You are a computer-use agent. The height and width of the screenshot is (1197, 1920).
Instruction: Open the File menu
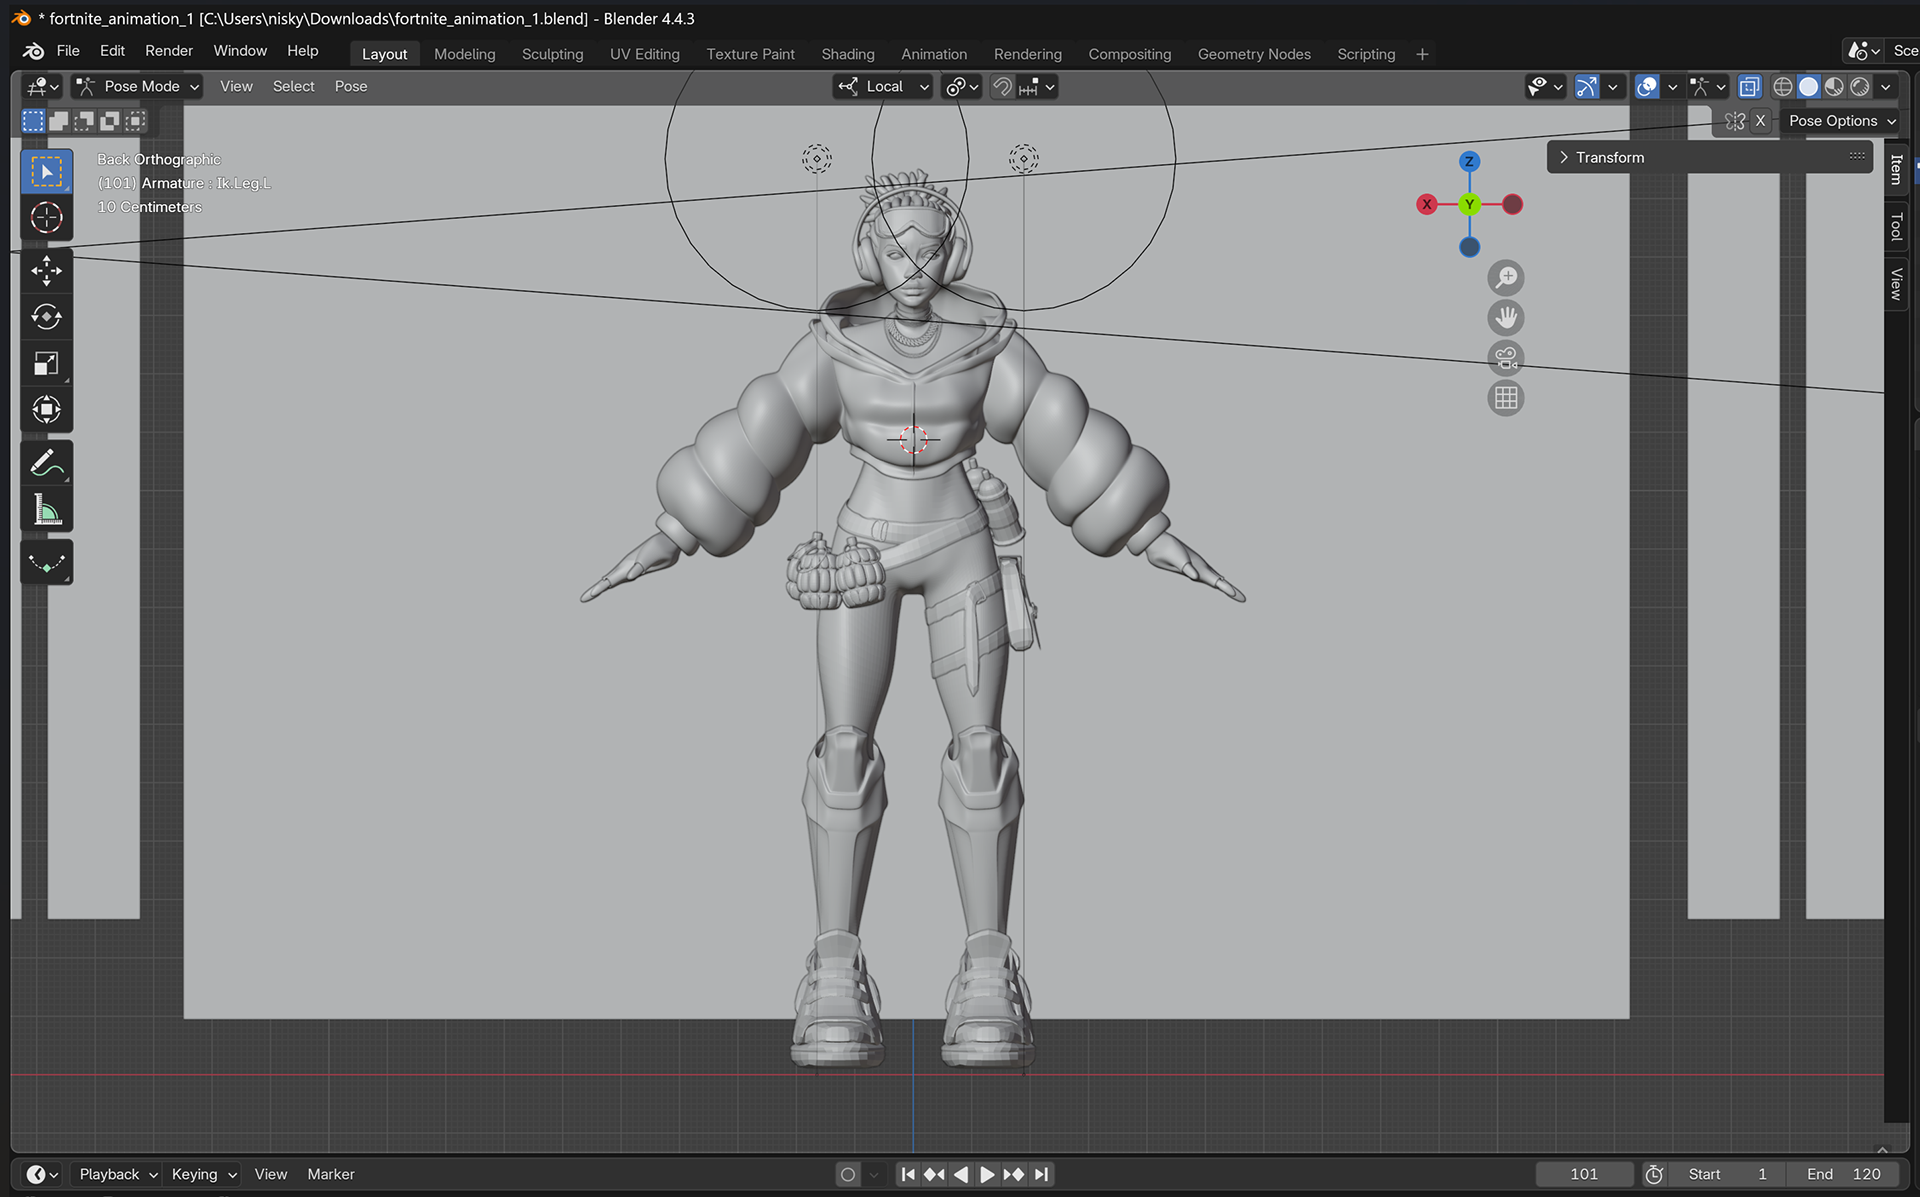point(68,51)
